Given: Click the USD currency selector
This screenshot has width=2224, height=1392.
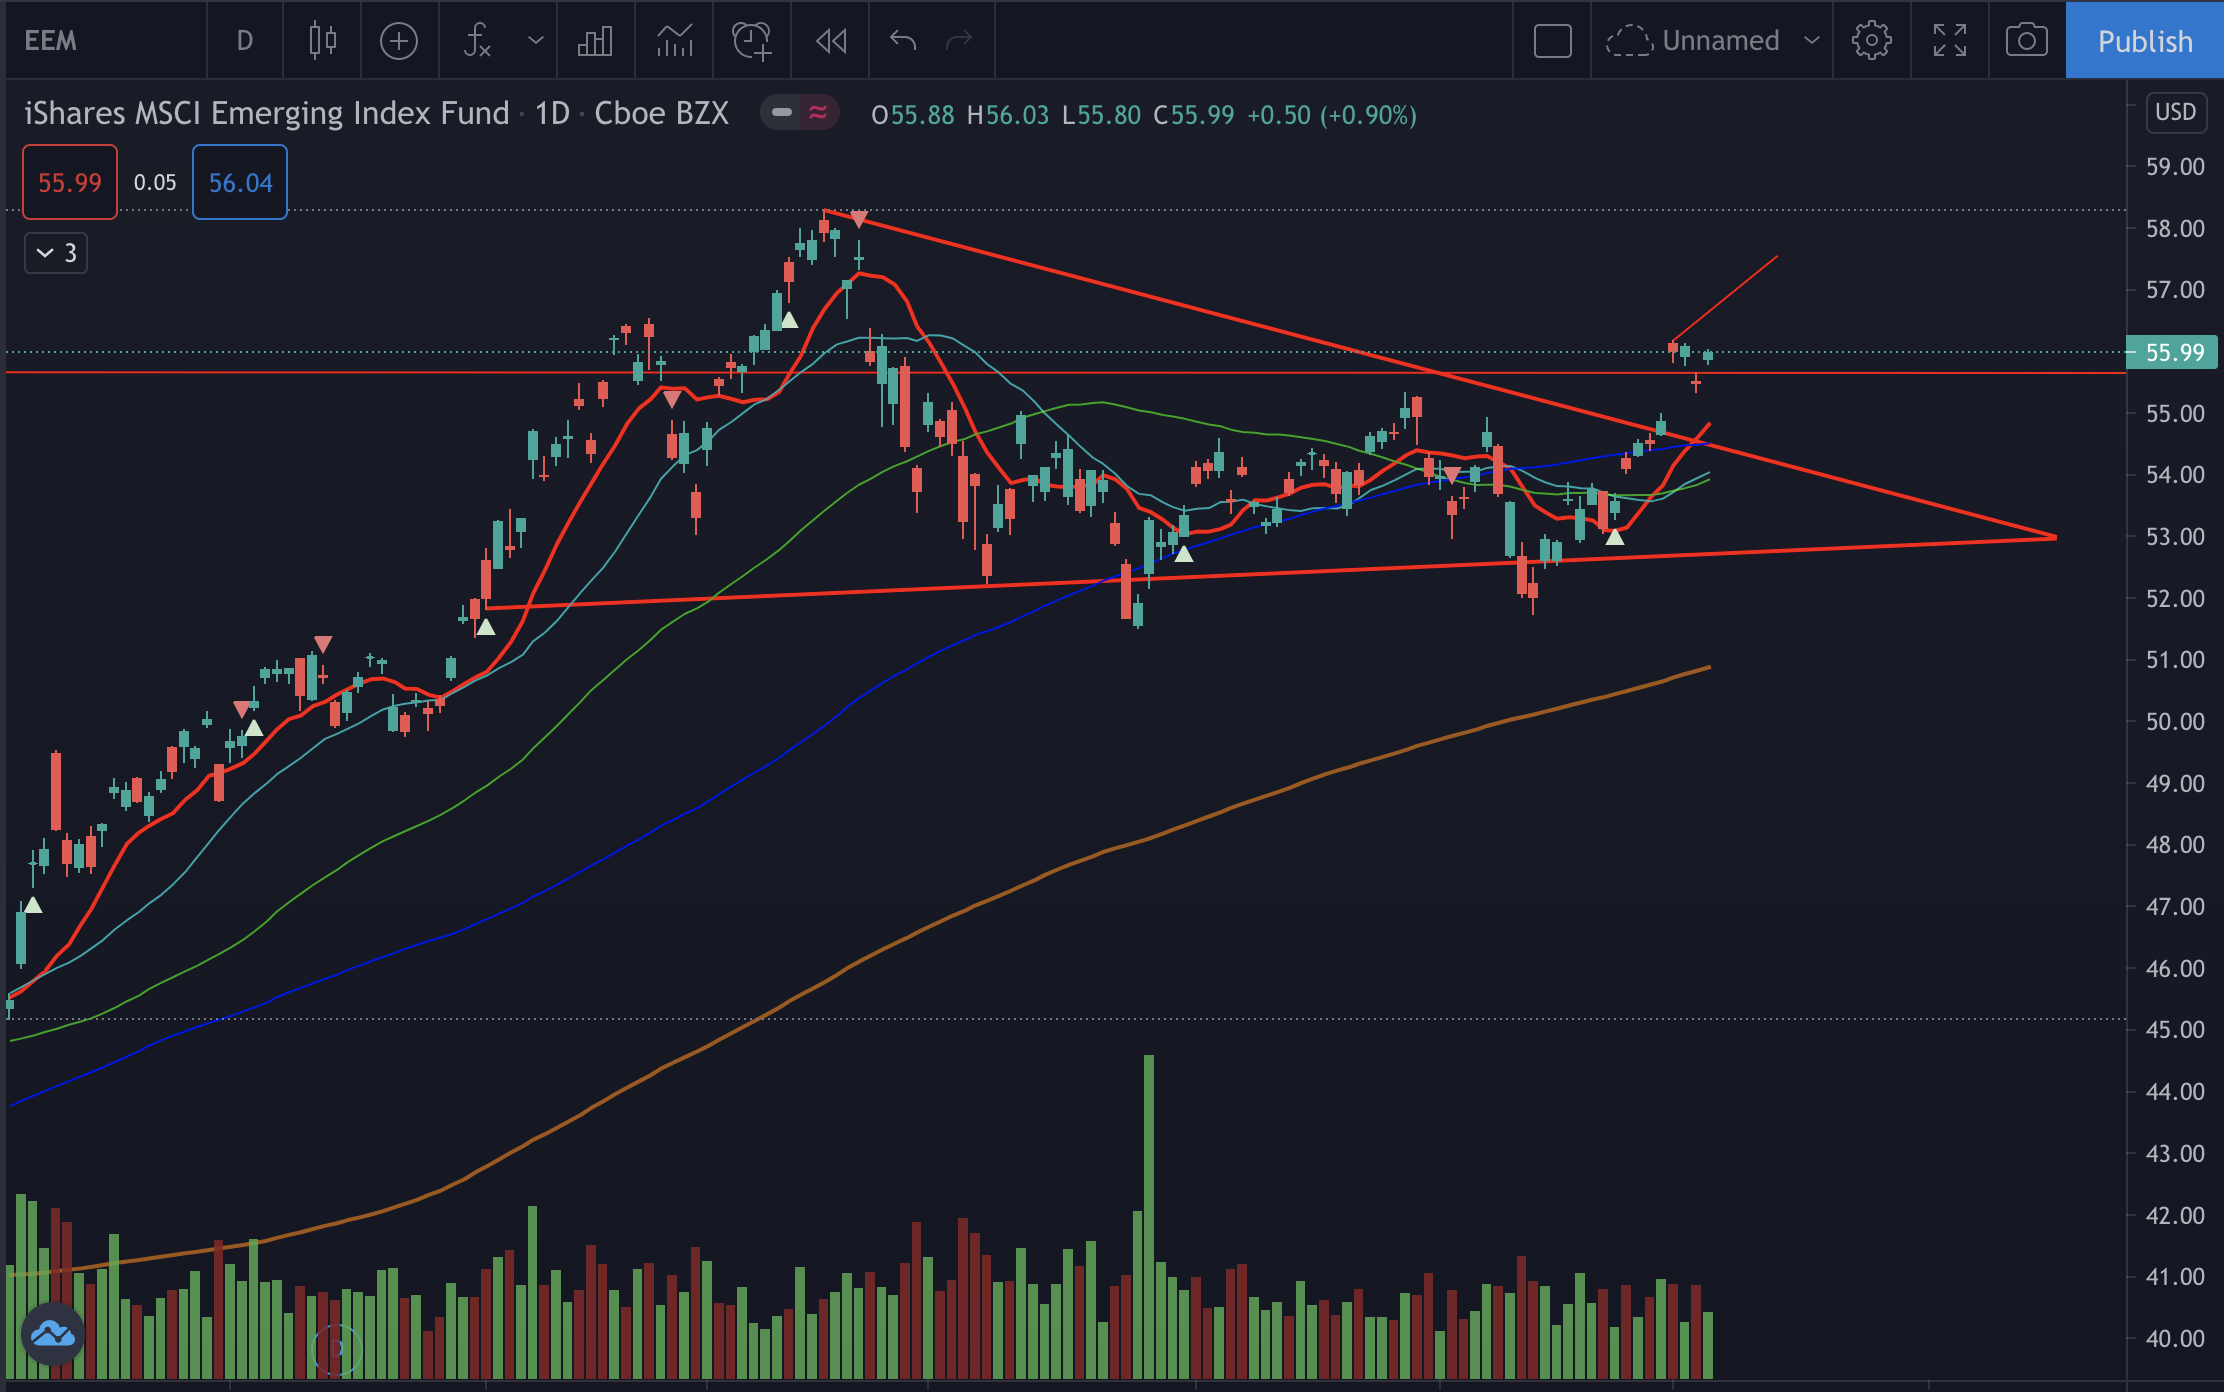Looking at the screenshot, I should pos(2175,112).
